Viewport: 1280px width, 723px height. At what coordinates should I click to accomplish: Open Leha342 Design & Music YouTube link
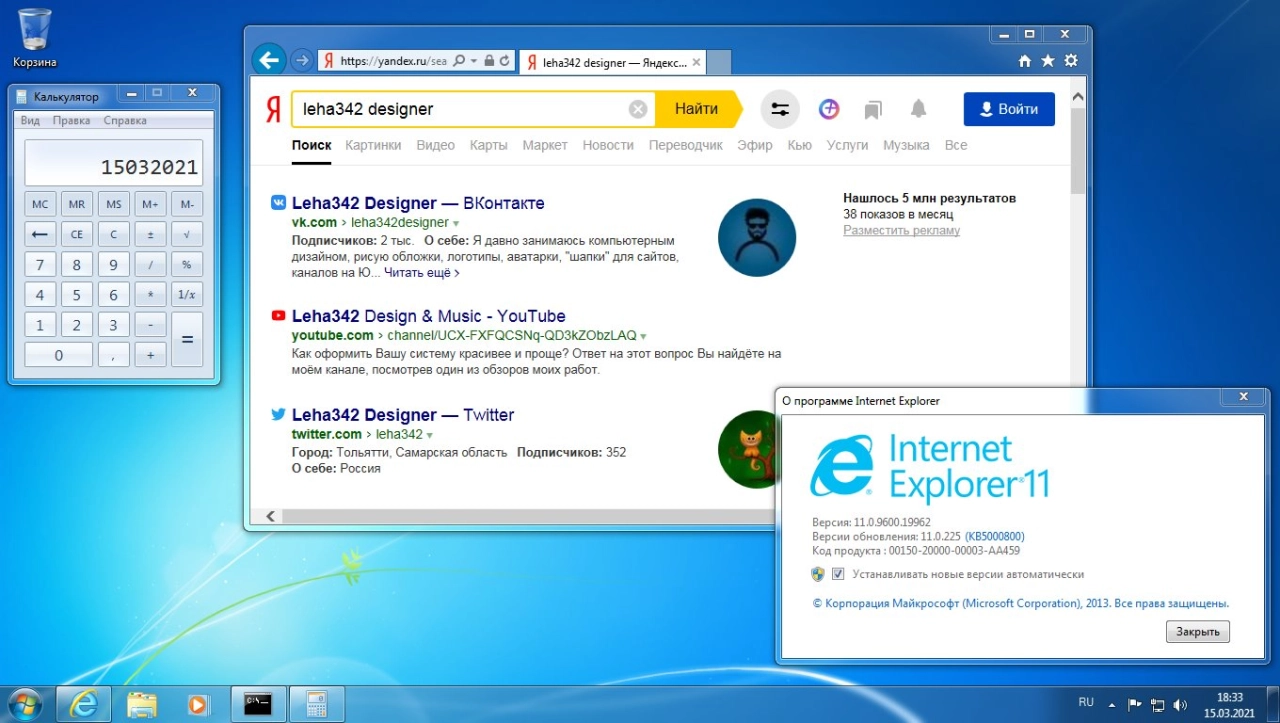pyautogui.click(x=428, y=316)
